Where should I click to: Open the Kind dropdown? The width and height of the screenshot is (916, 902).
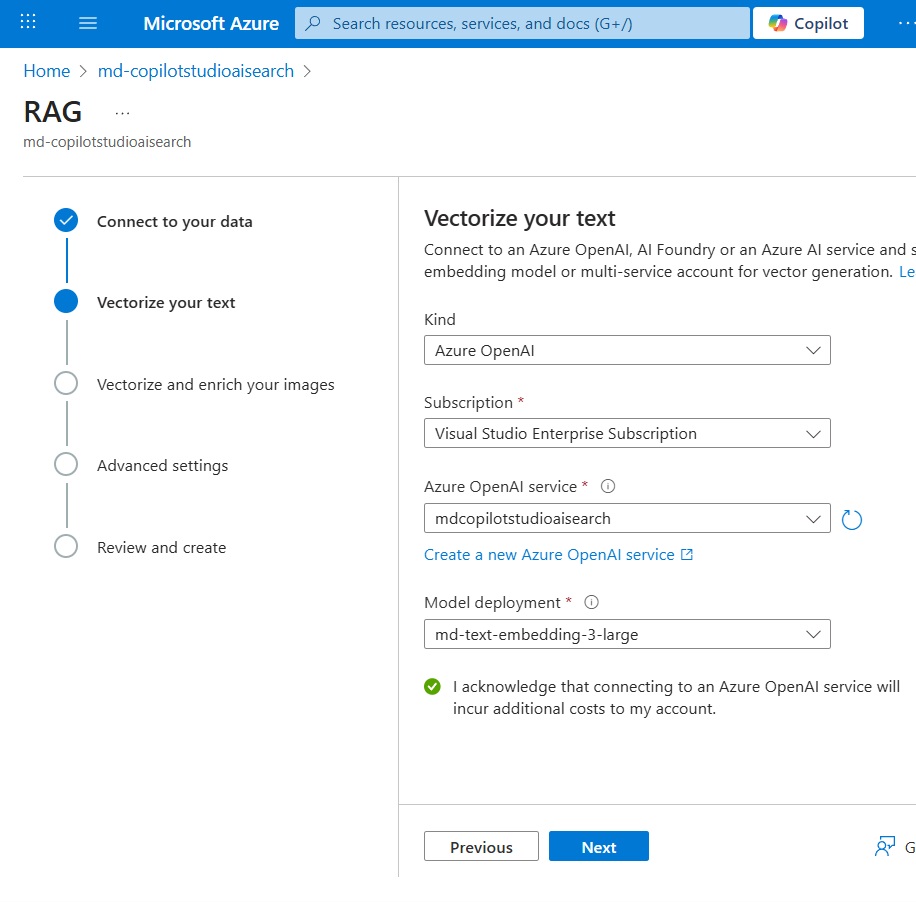click(627, 351)
